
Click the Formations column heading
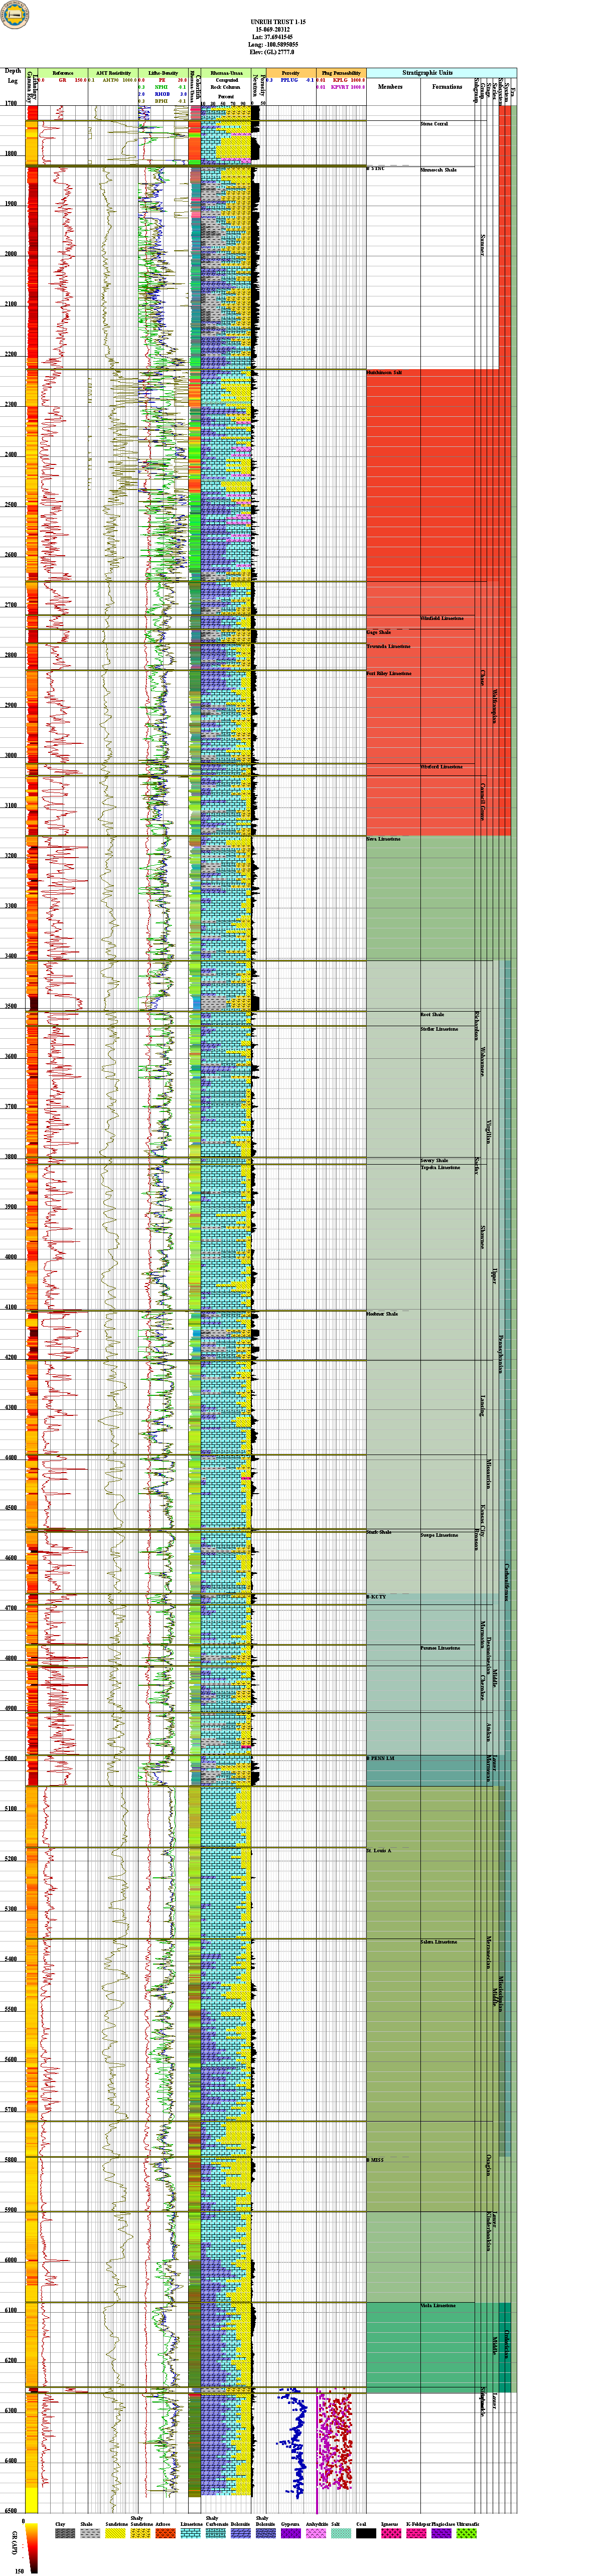(x=447, y=87)
